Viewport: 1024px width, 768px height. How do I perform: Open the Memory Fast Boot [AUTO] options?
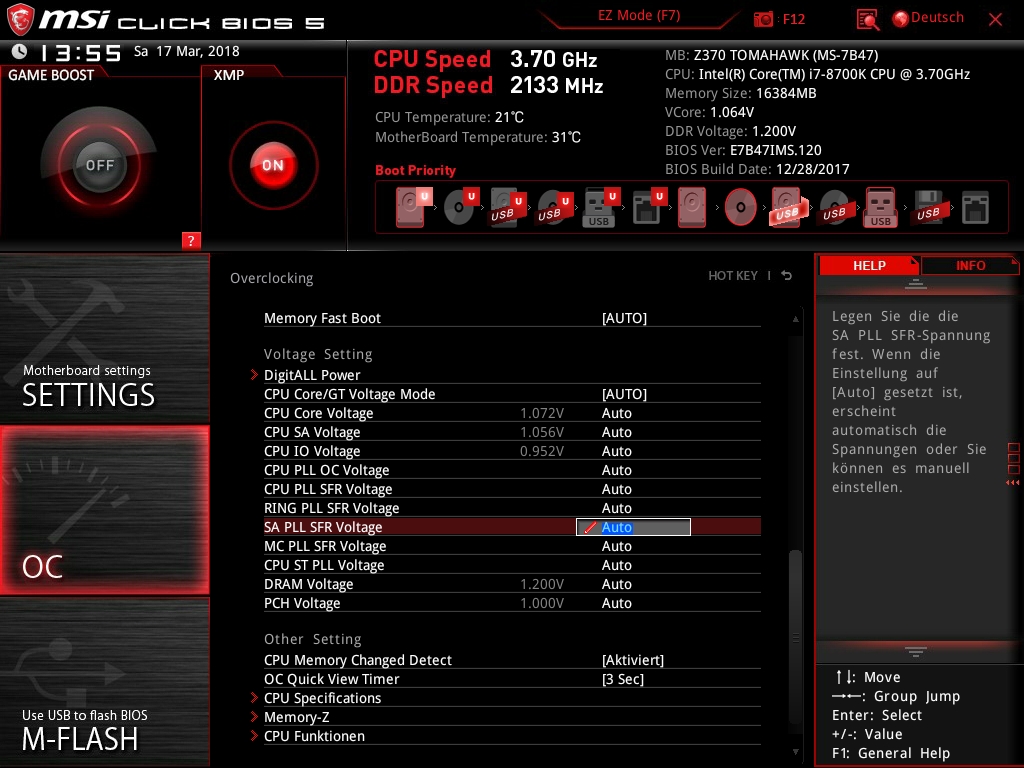tap(624, 318)
